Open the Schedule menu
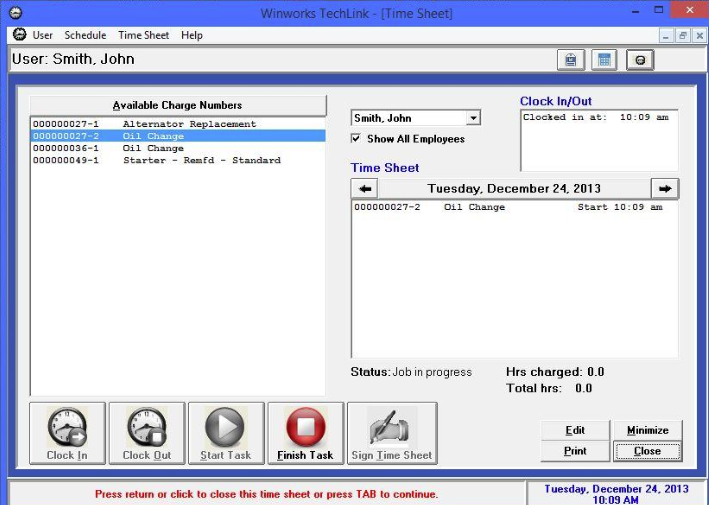 click(85, 35)
